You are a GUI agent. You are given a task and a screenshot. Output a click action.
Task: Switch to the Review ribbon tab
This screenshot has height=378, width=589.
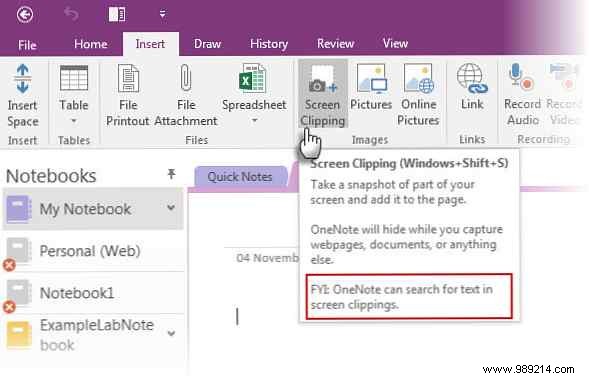pyautogui.click(x=335, y=44)
